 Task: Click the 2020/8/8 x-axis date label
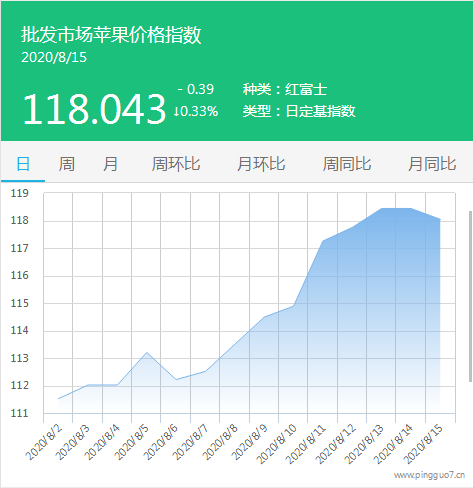pyautogui.click(x=220, y=442)
